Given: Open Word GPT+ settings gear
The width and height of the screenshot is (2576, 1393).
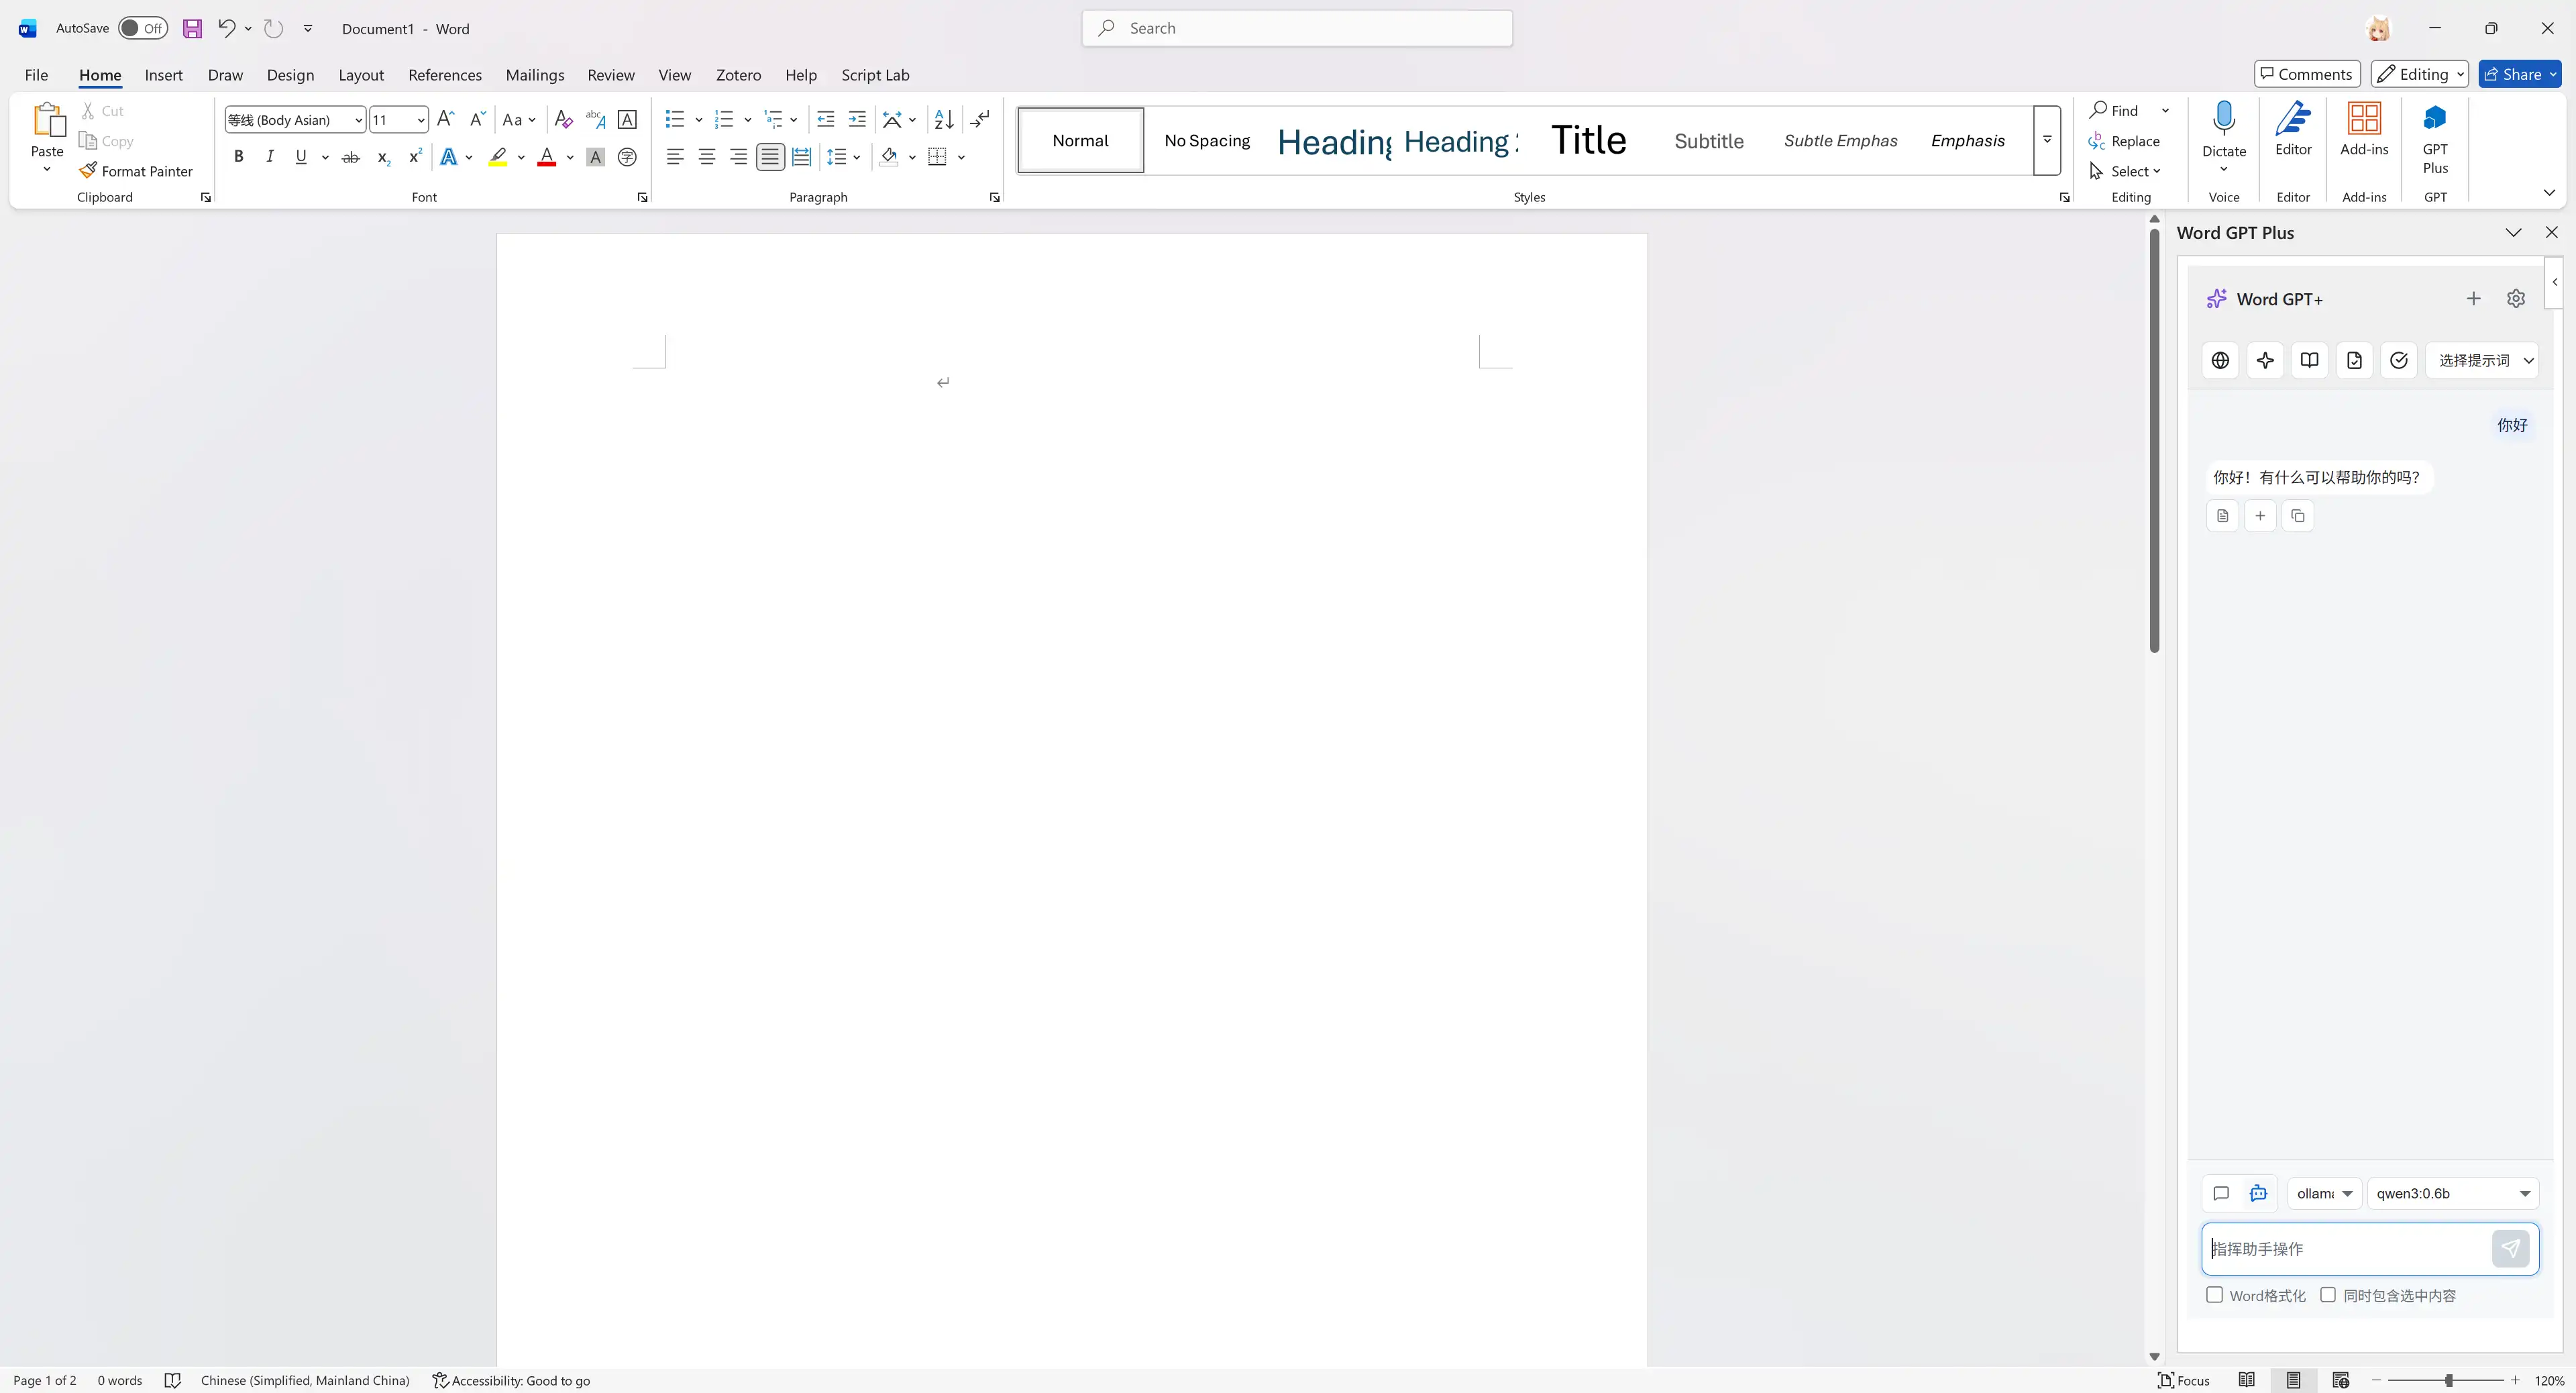Looking at the screenshot, I should (2516, 299).
